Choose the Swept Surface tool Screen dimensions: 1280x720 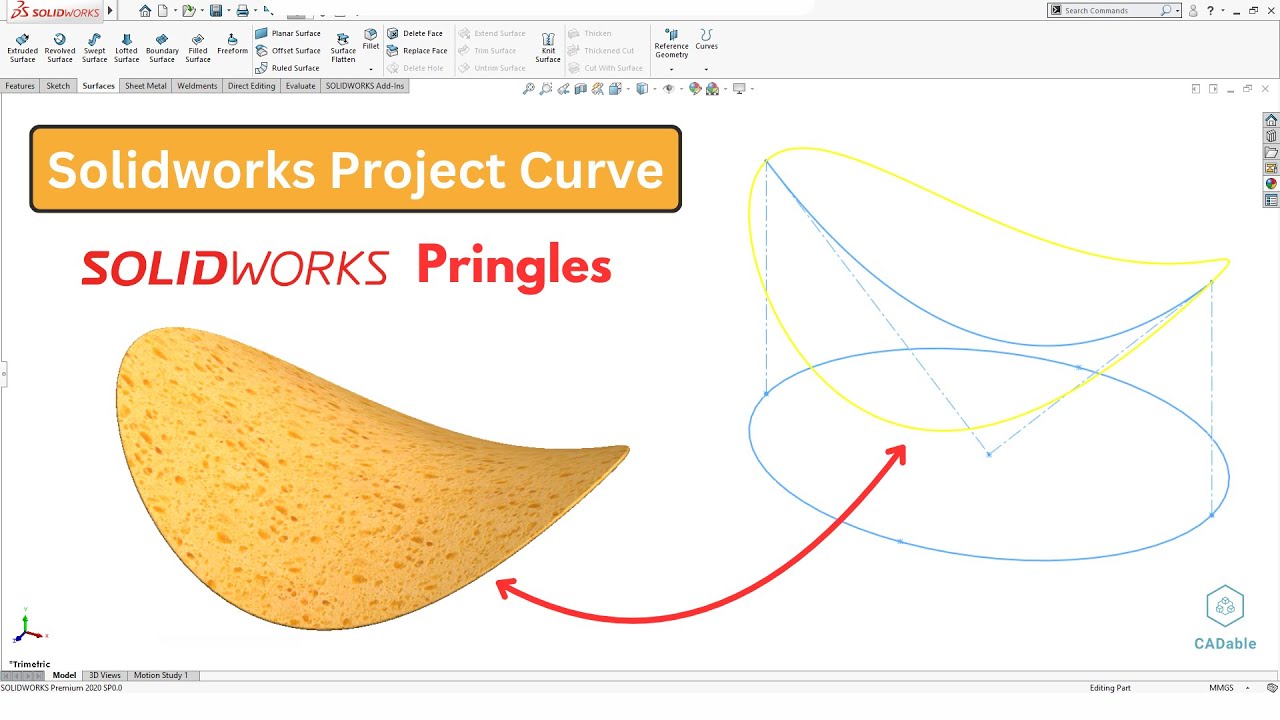coord(95,47)
